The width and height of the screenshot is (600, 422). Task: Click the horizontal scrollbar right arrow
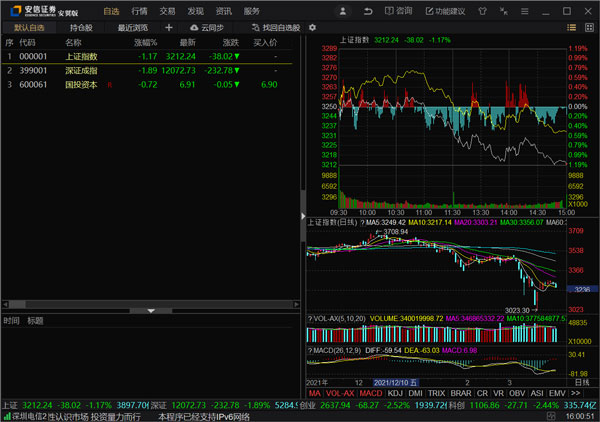[297, 305]
